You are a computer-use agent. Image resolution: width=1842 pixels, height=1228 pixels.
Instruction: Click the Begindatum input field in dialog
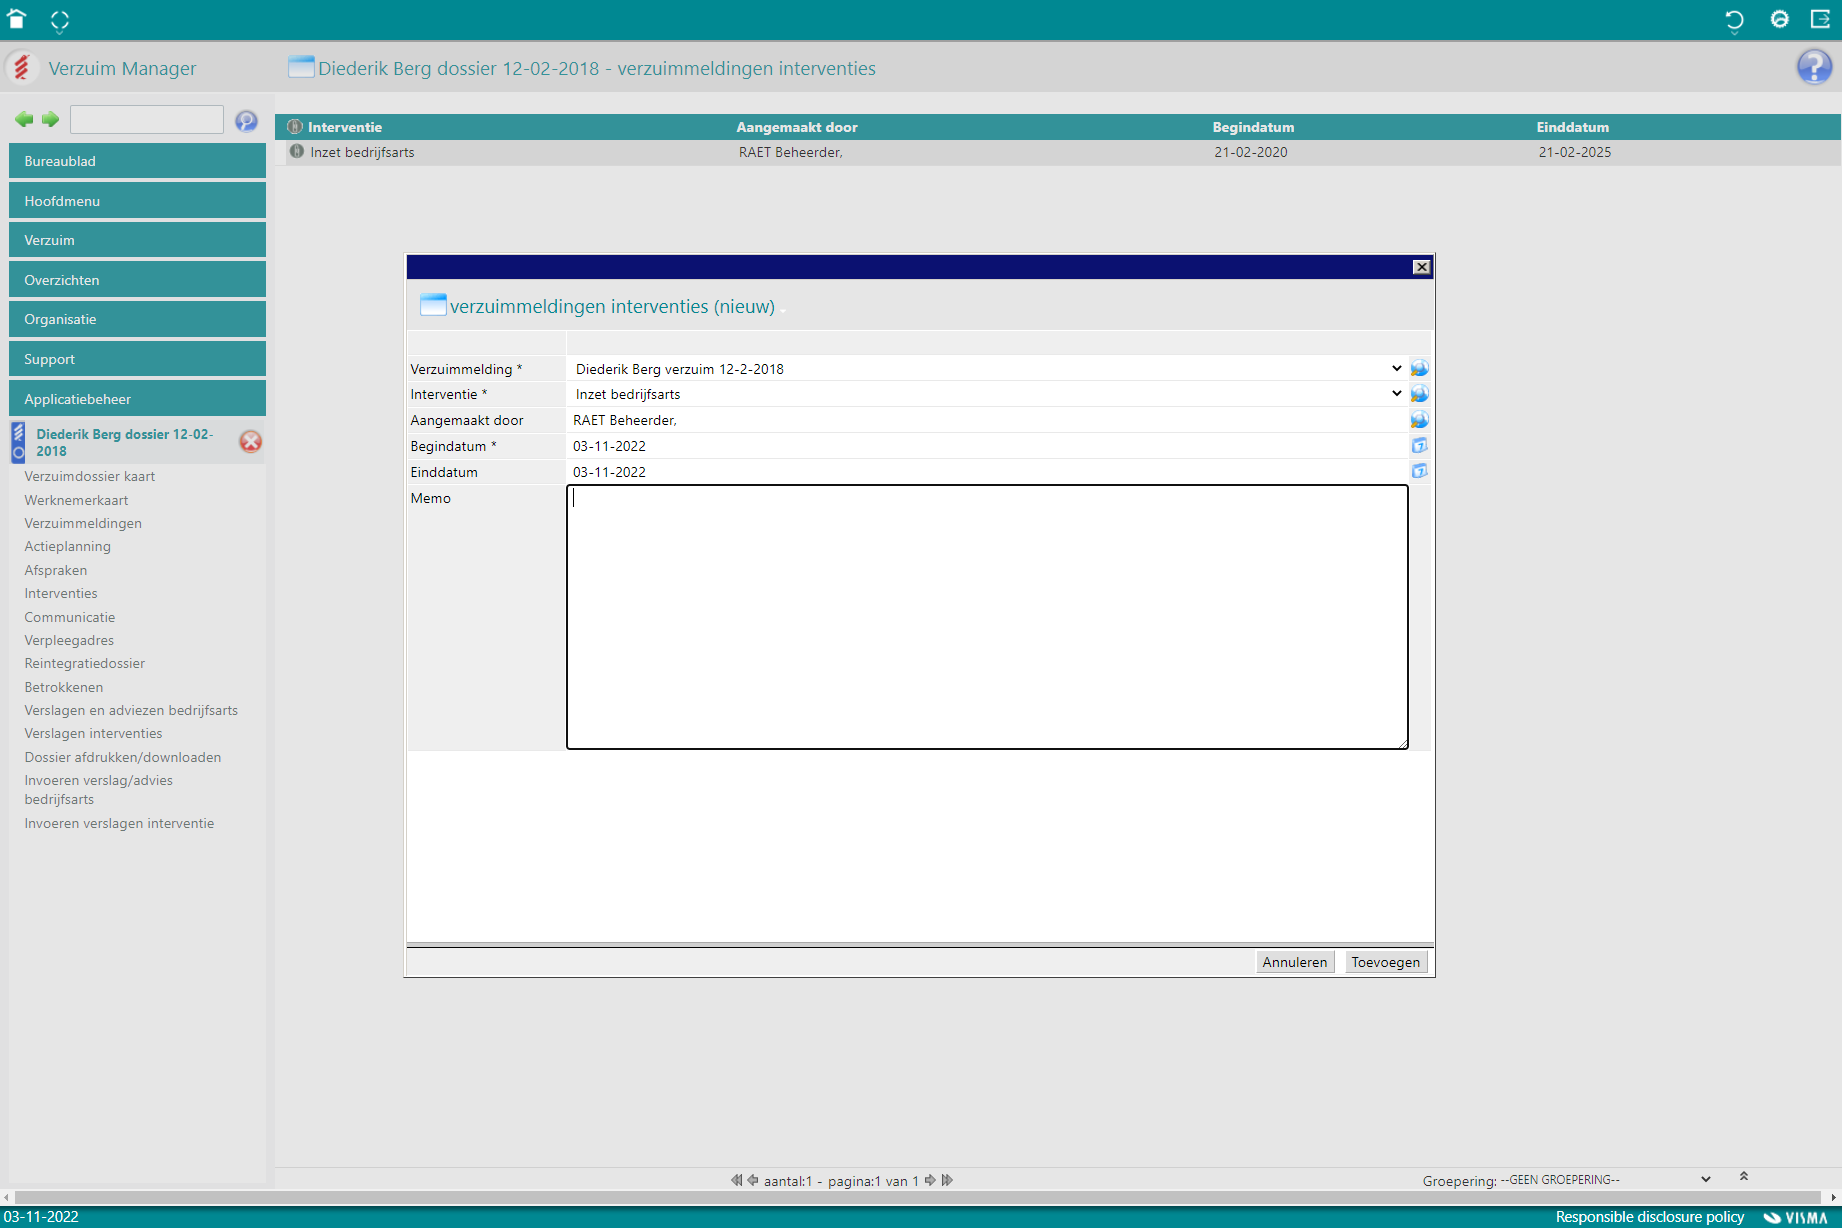pos(988,446)
